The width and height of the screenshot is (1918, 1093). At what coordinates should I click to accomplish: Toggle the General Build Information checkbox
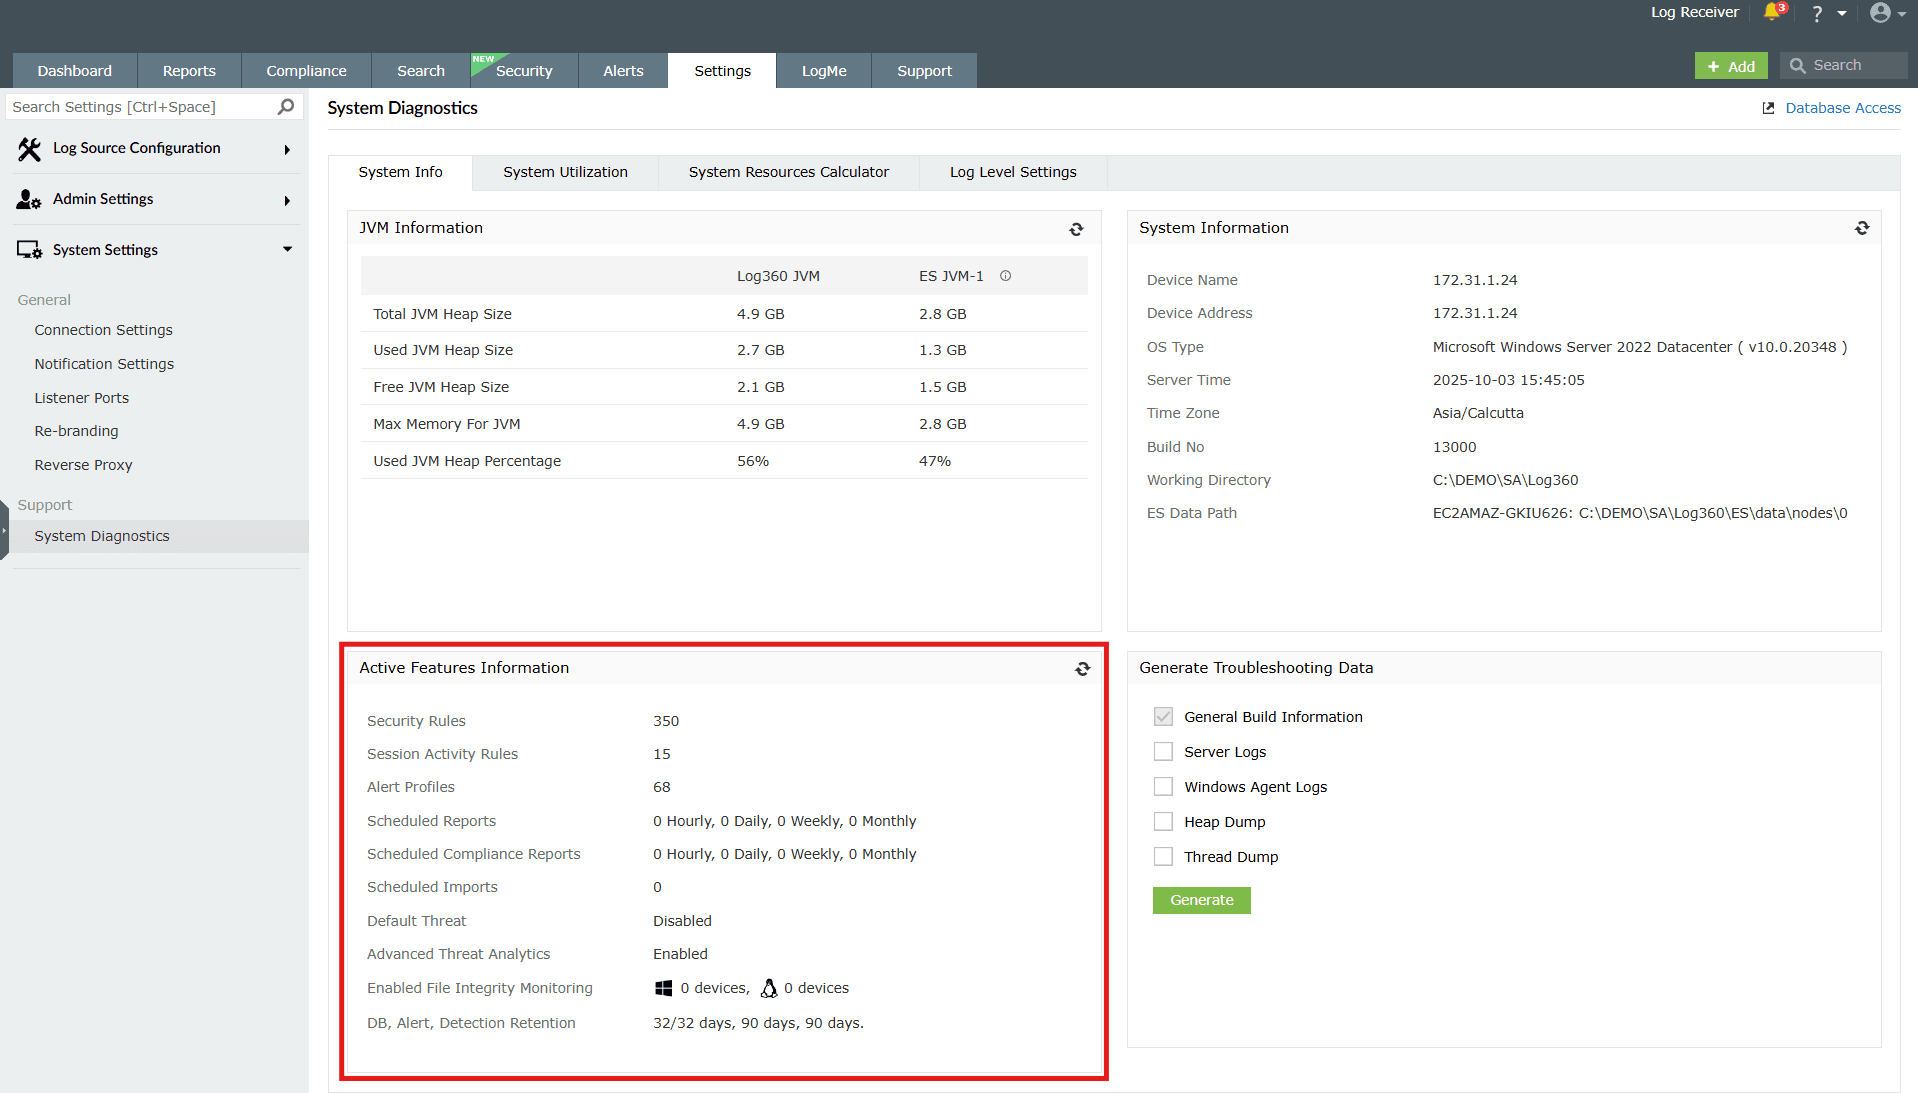(x=1163, y=717)
